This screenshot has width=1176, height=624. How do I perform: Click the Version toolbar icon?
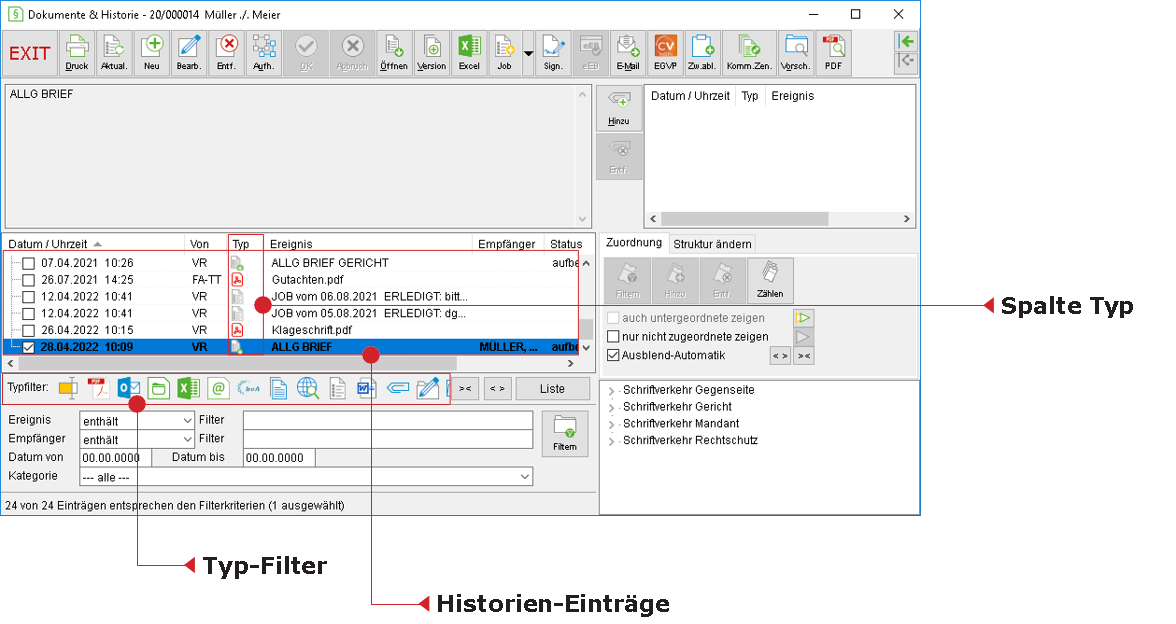(431, 53)
